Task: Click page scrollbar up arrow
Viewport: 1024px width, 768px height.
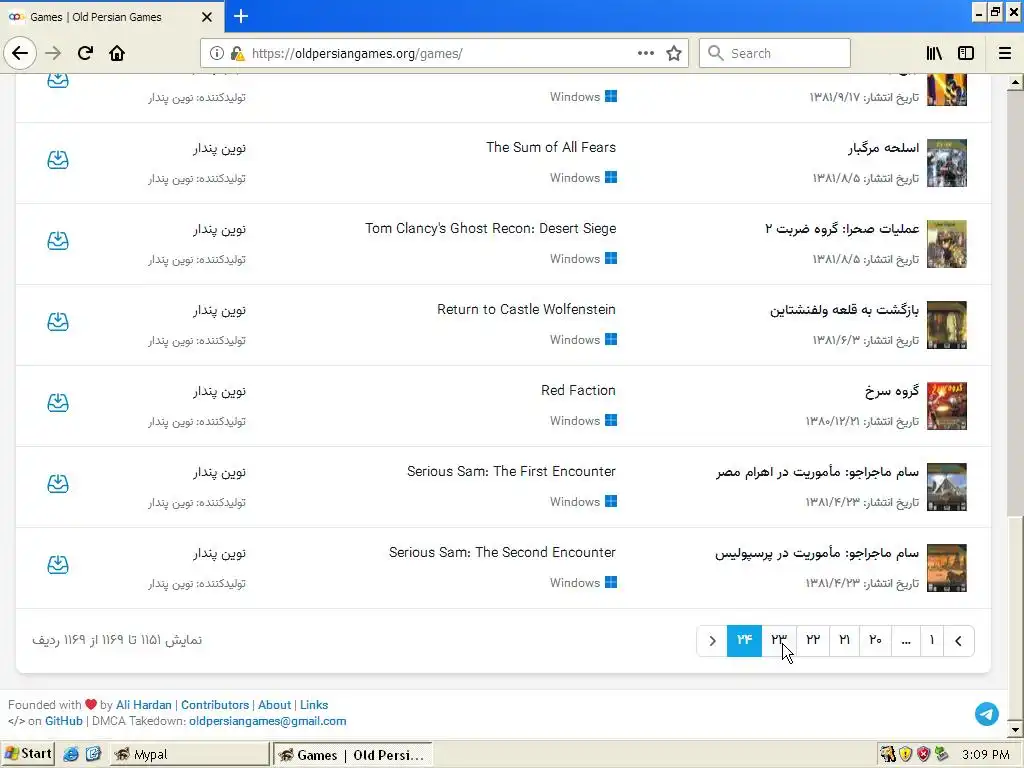Action: point(1014,82)
